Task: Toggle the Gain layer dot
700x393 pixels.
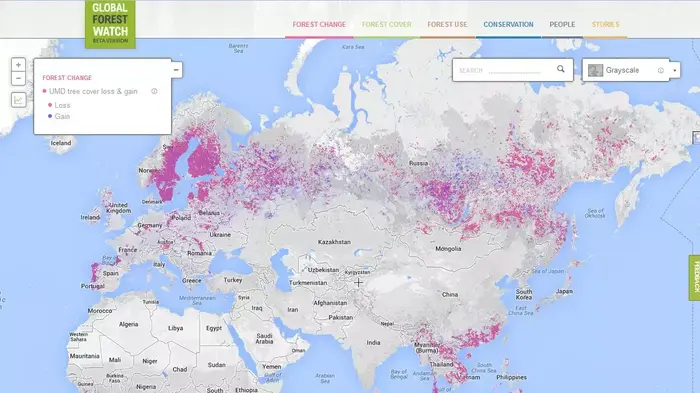Action: click(x=50, y=116)
